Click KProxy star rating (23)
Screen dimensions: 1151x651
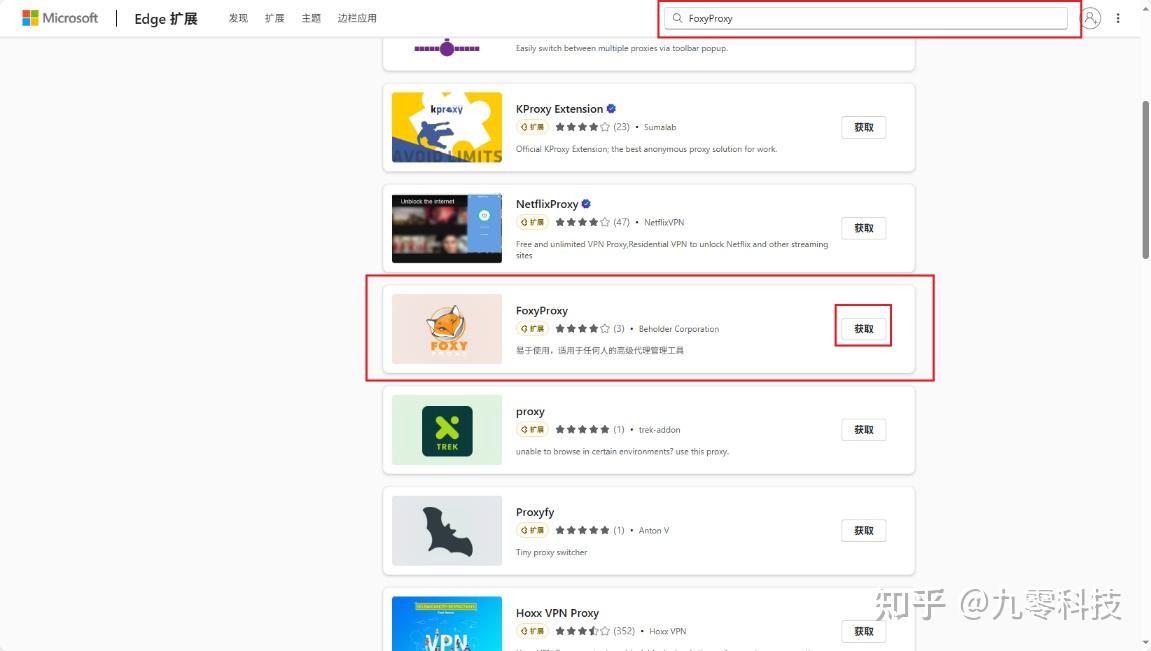592,127
